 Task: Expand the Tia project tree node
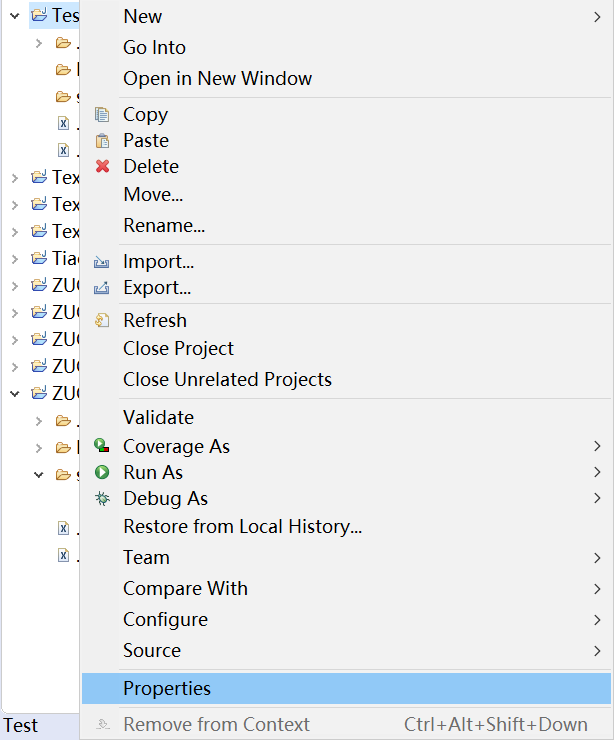tap(15, 258)
